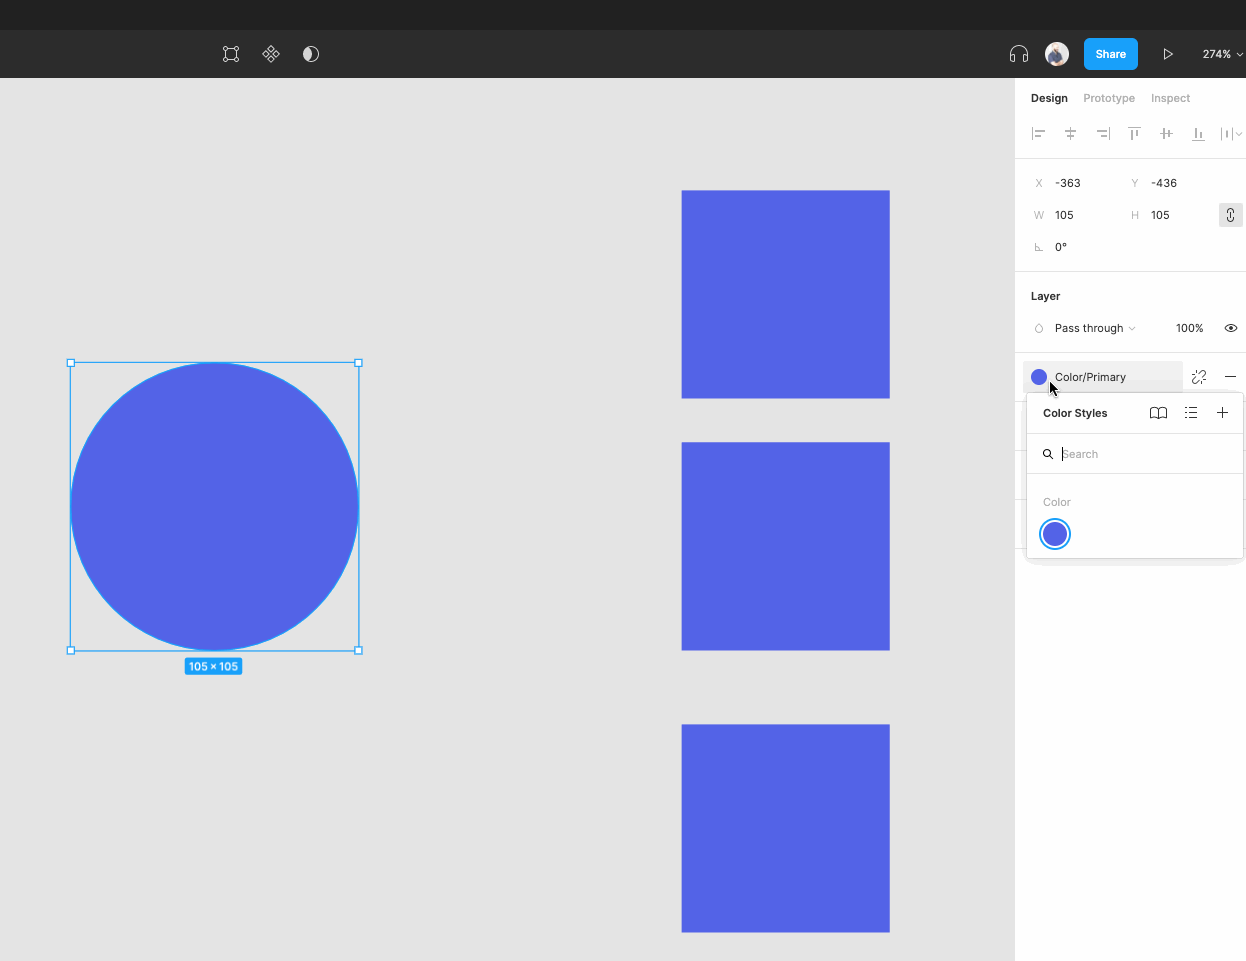Click Align left icon

point(1039,133)
